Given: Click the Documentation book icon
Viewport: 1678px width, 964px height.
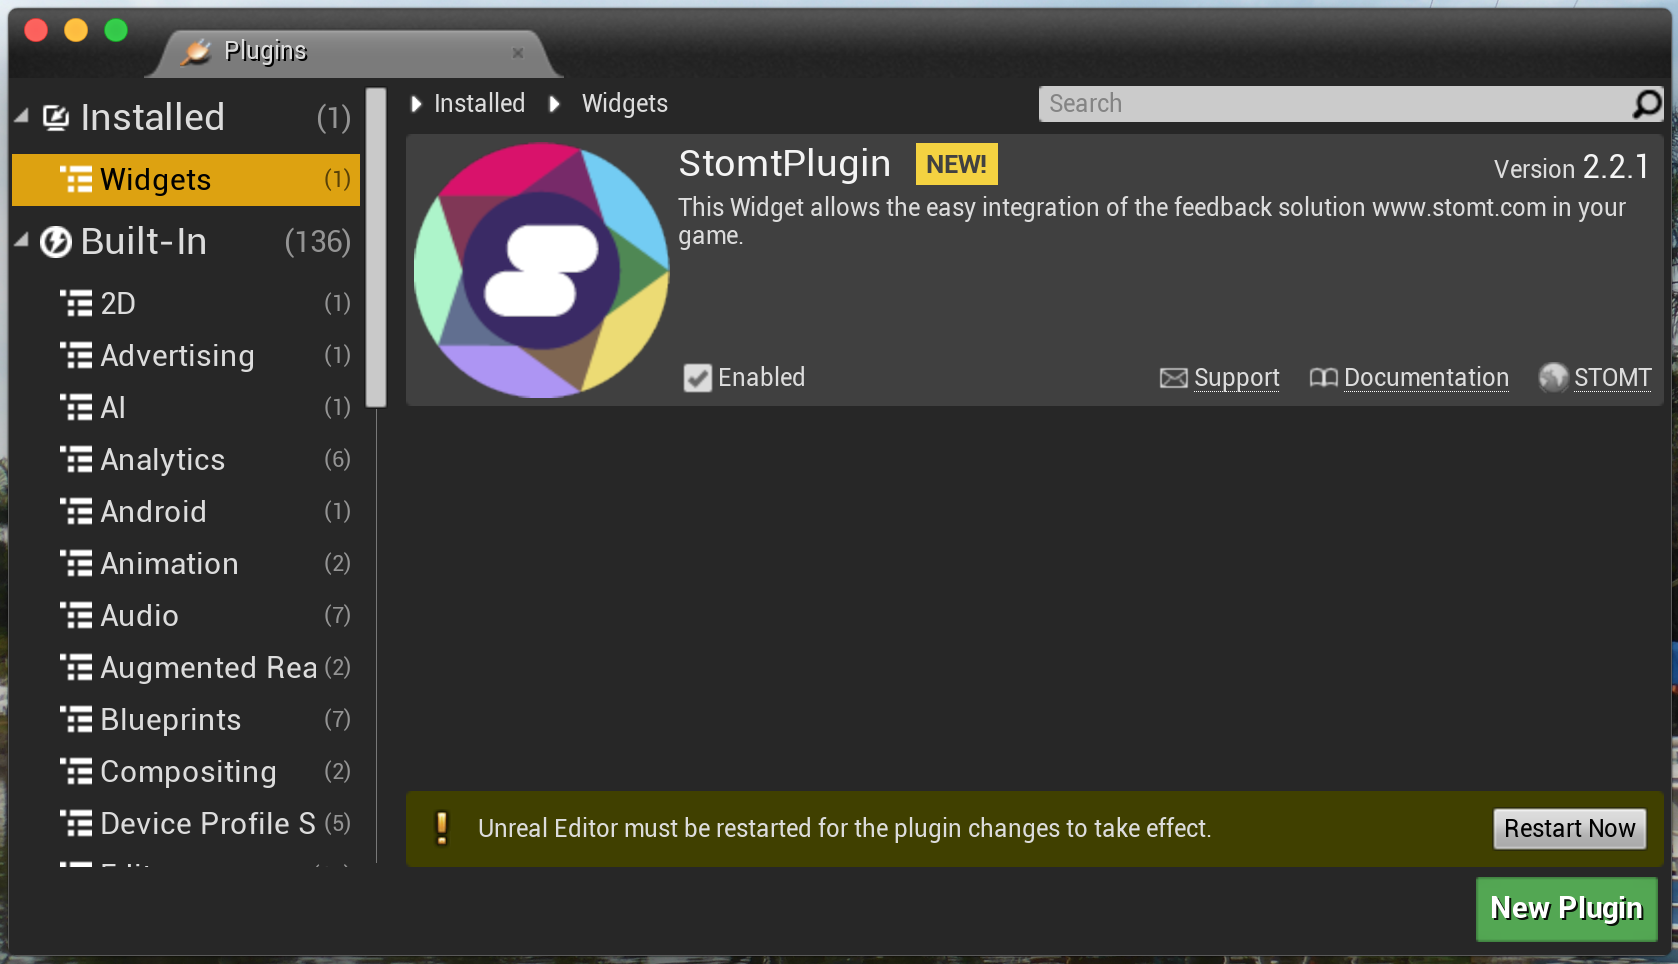Looking at the screenshot, I should [x=1323, y=378].
